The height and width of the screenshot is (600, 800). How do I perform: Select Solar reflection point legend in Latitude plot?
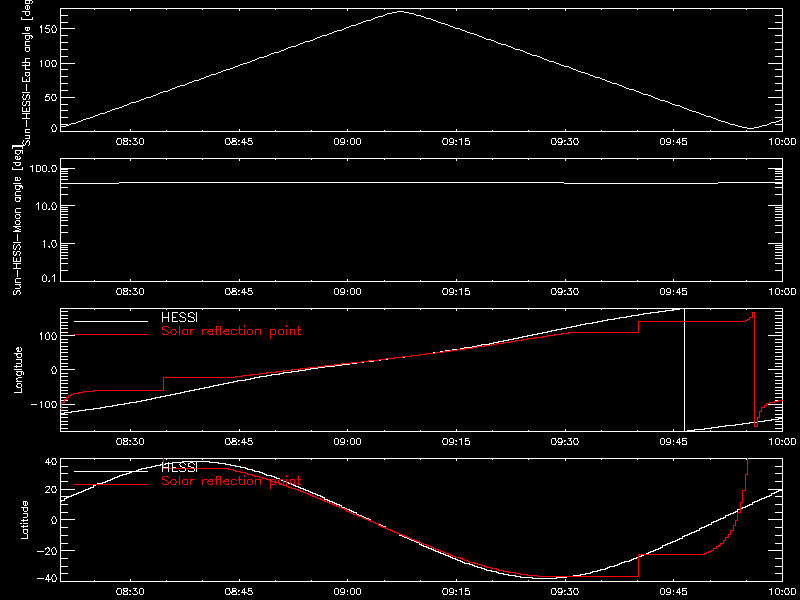[x=231, y=481]
